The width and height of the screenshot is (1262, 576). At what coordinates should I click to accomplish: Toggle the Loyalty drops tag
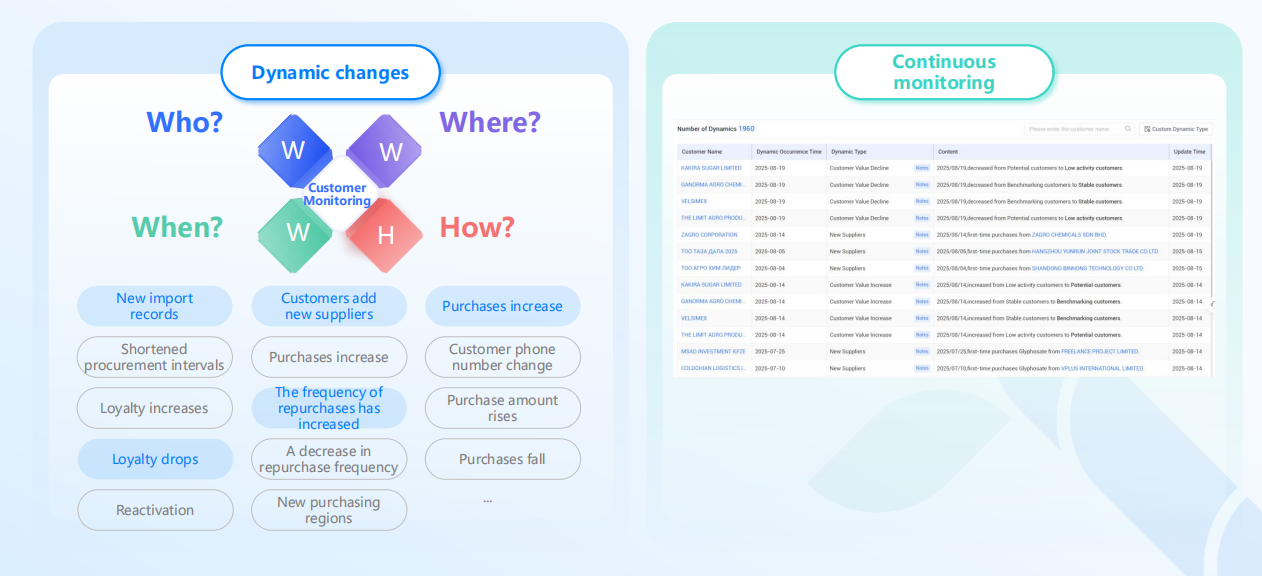click(155, 459)
